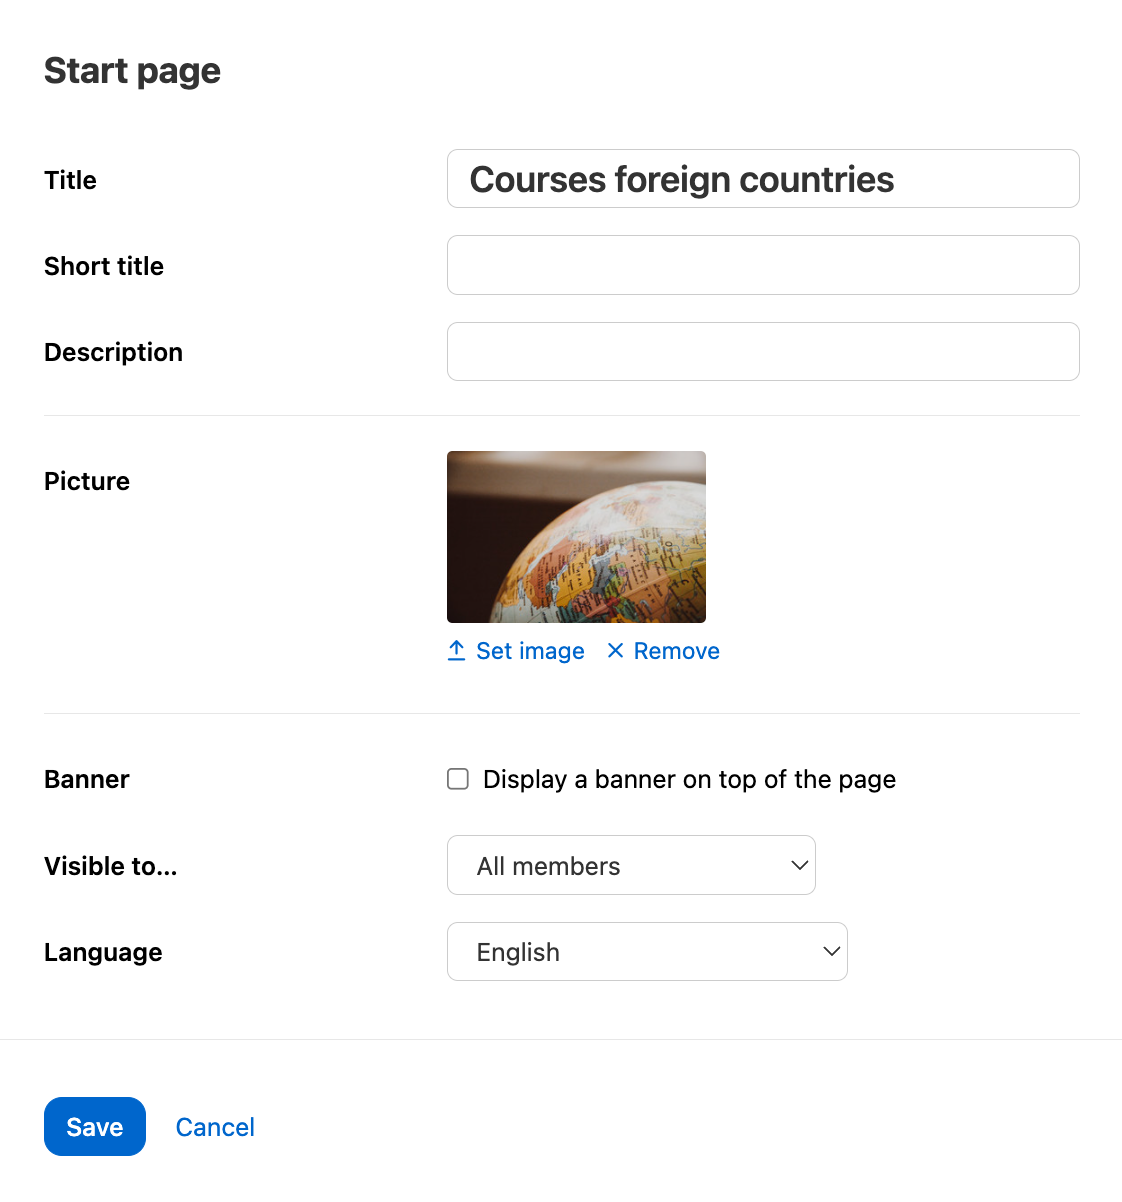Open the 'All members' visibility dropdown
The width and height of the screenshot is (1122, 1202).
coord(630,865)
